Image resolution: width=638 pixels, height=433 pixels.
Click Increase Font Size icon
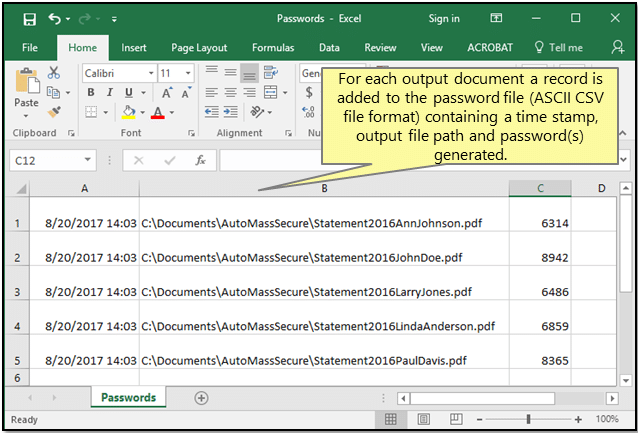[x=167, y=93]
